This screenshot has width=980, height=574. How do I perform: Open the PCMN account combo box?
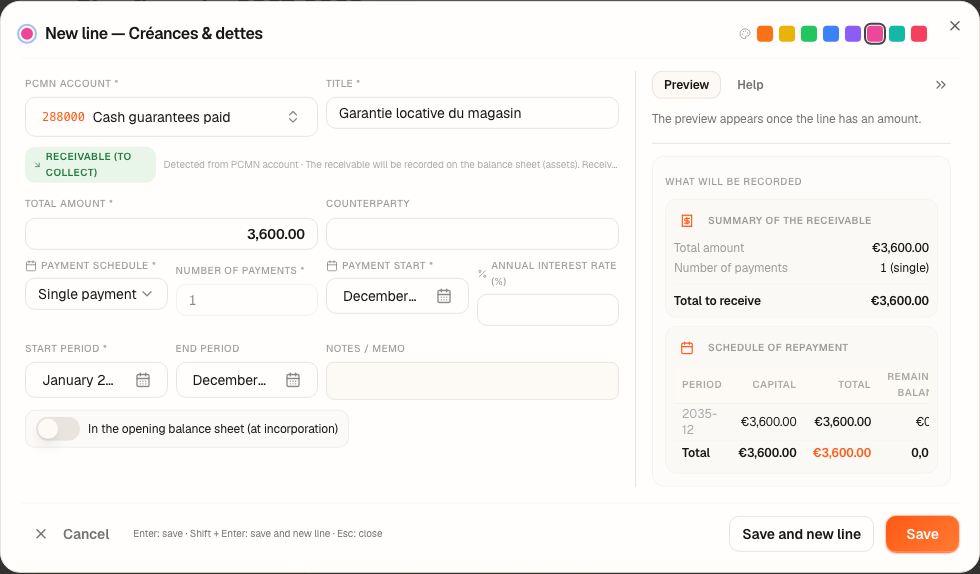[x=171, y=117]
